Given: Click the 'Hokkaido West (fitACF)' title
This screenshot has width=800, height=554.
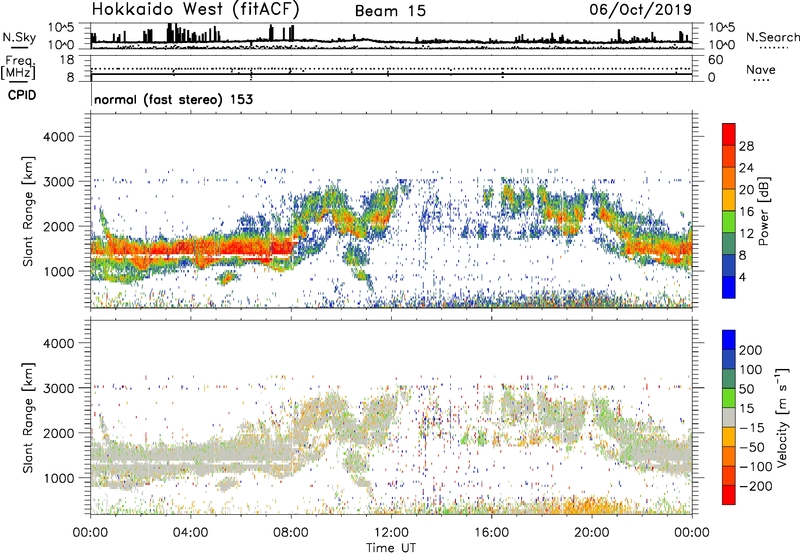Looking at the screenshot, I should 195,9.
